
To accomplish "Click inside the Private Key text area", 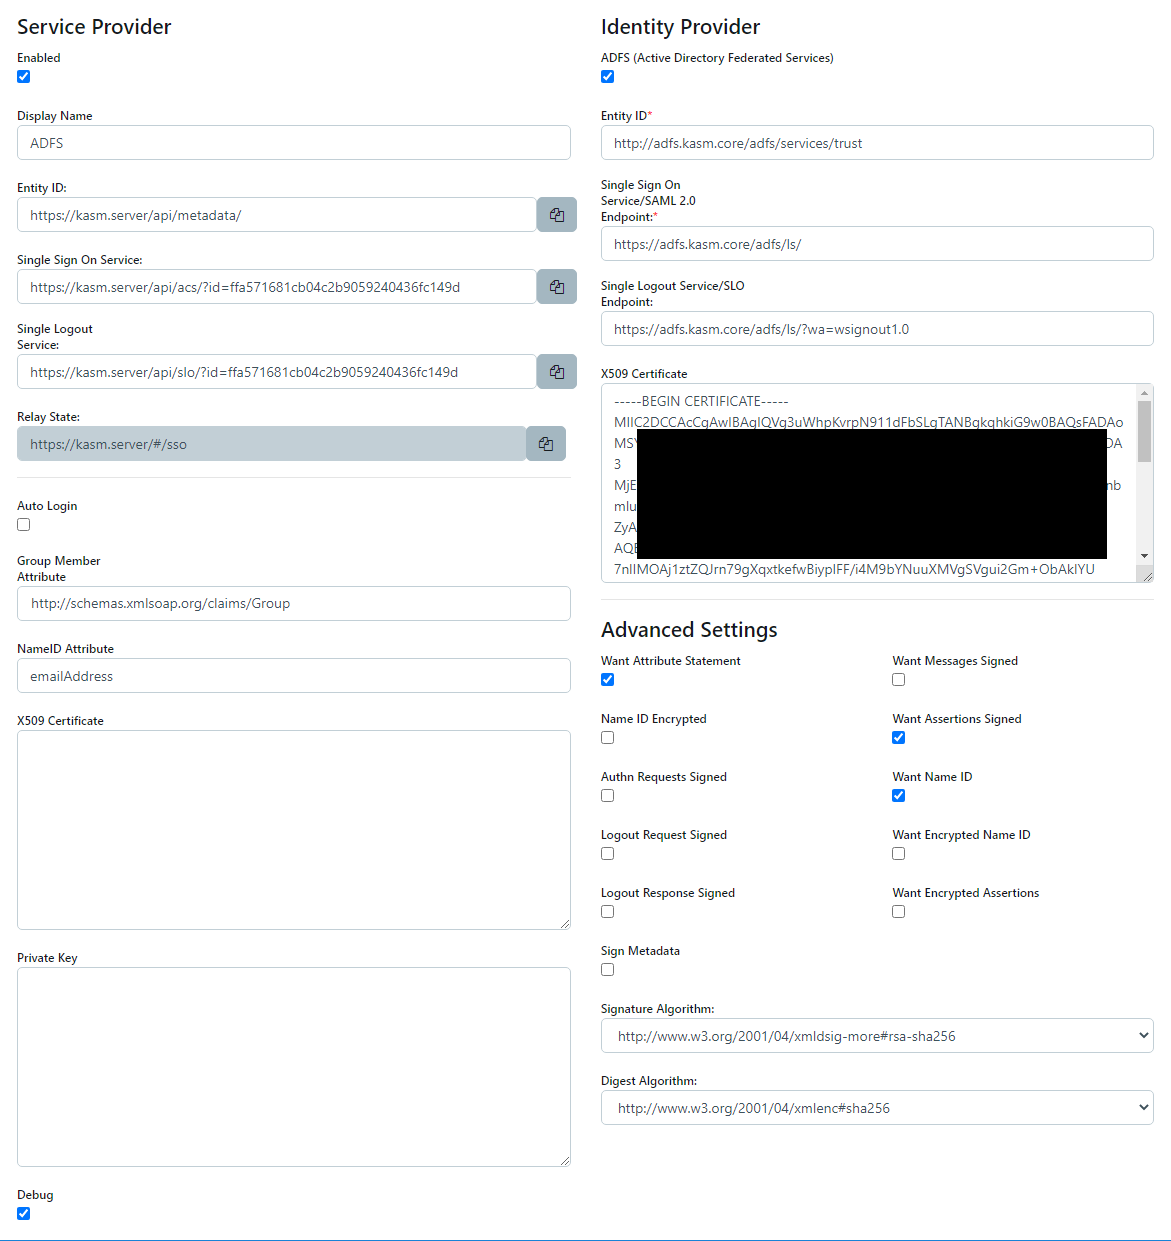I will [293, 1065].
